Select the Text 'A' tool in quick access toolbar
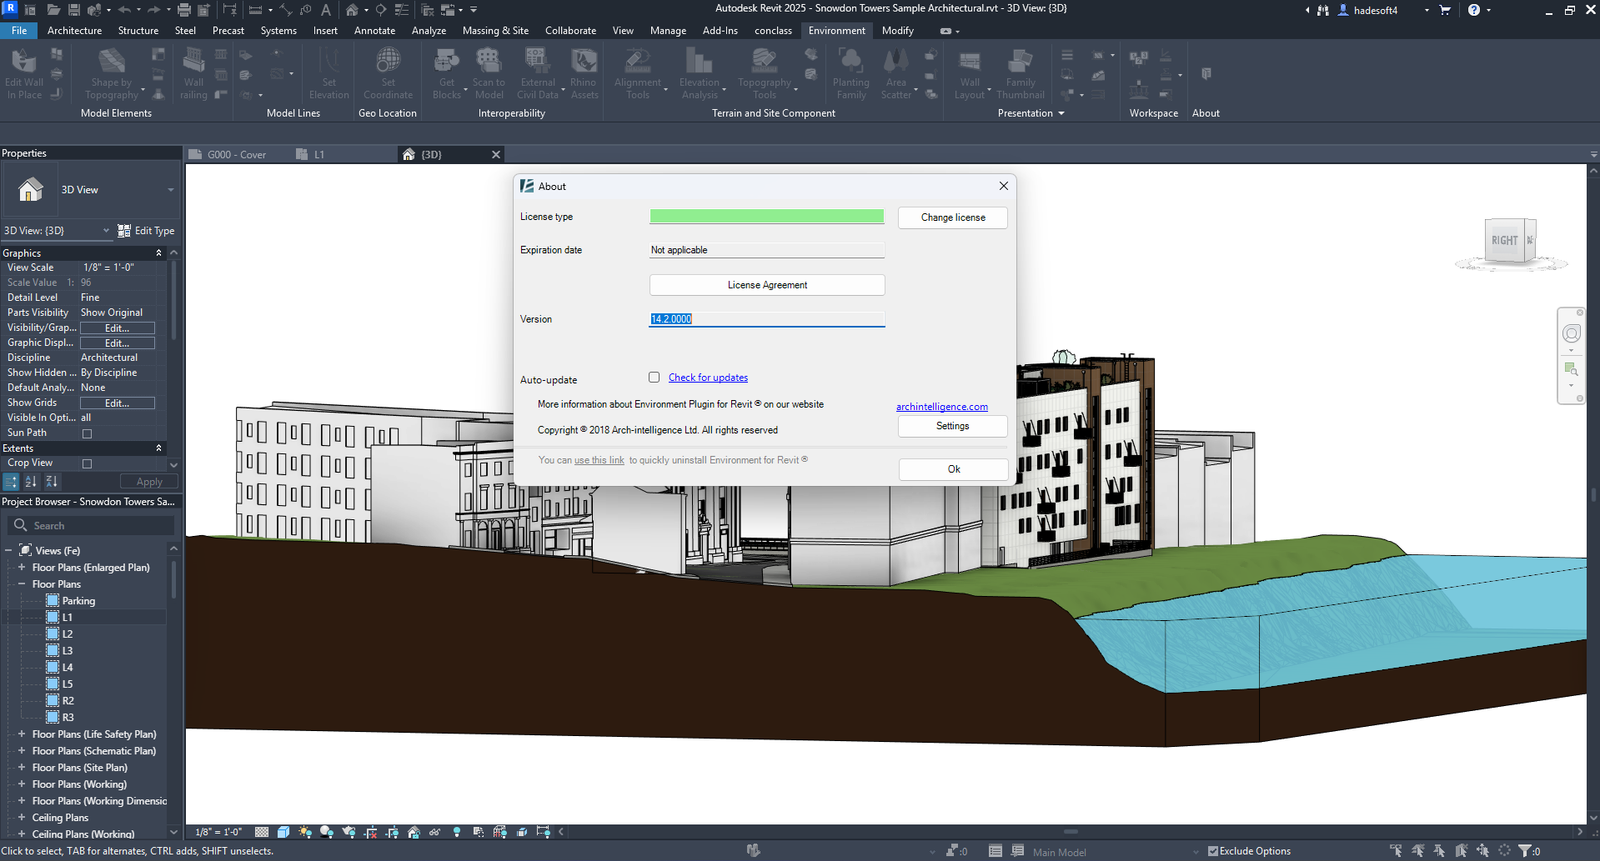This screenshot has width=1600, height=861. (325, 10)
